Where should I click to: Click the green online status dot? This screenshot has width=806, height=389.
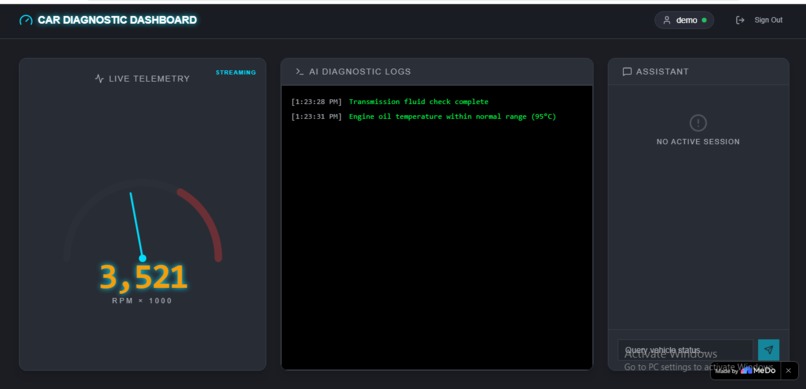pos(704,20)
